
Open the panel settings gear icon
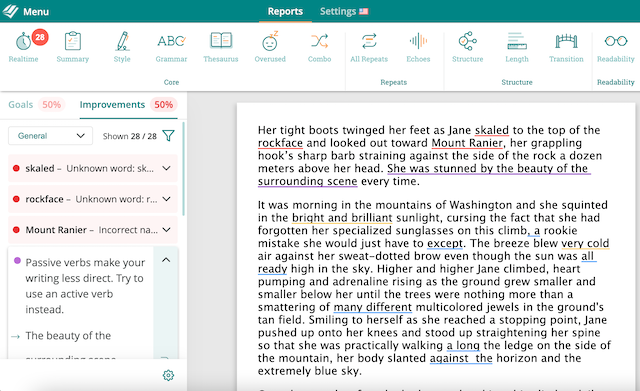tap(168, 375)
